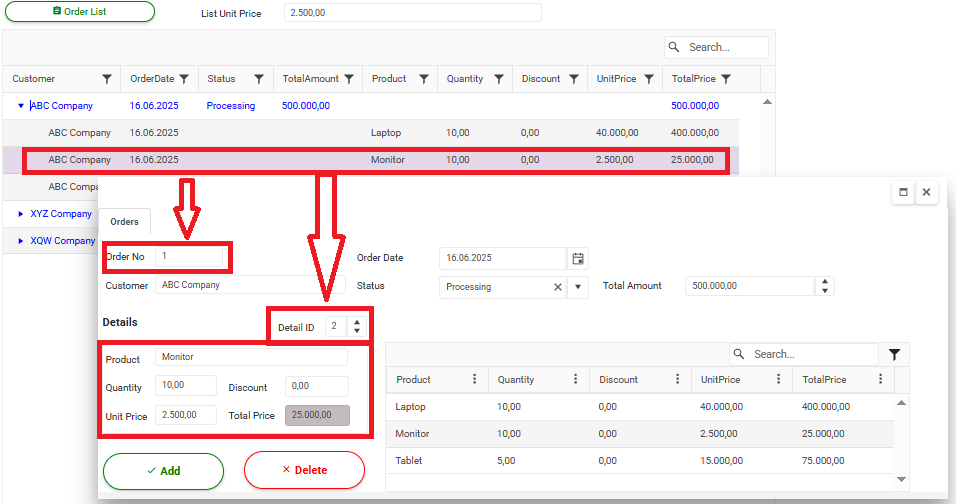Filter the Discount column in main grid
956x504 pixels.
(x=574, y=79)
